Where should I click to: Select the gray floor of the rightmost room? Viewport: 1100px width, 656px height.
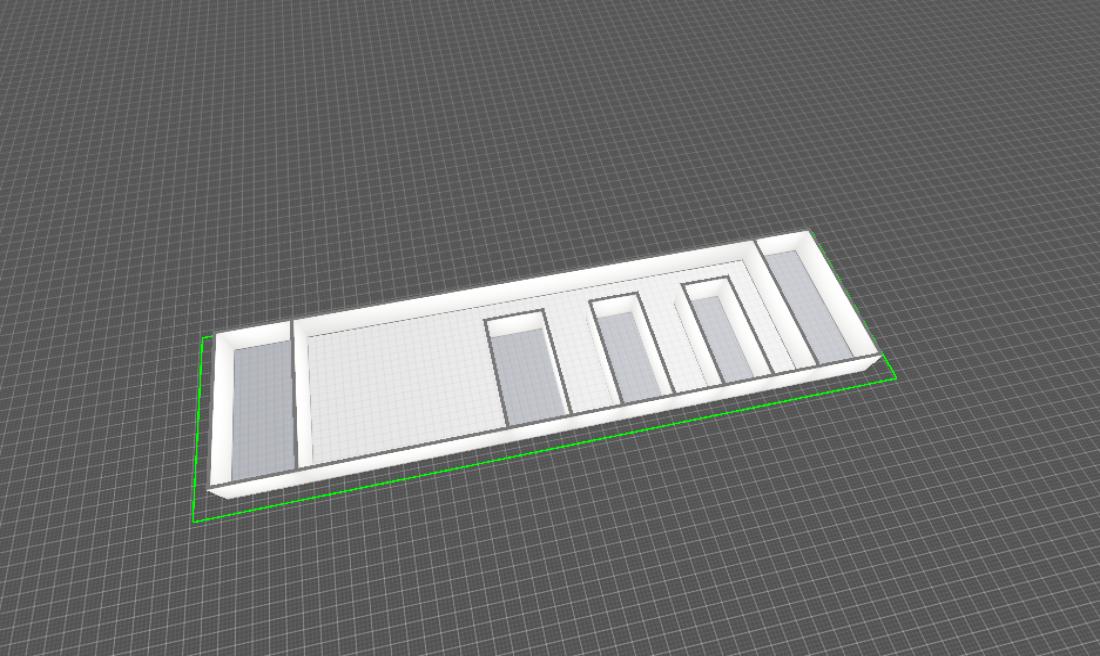(x=810, y=306)
